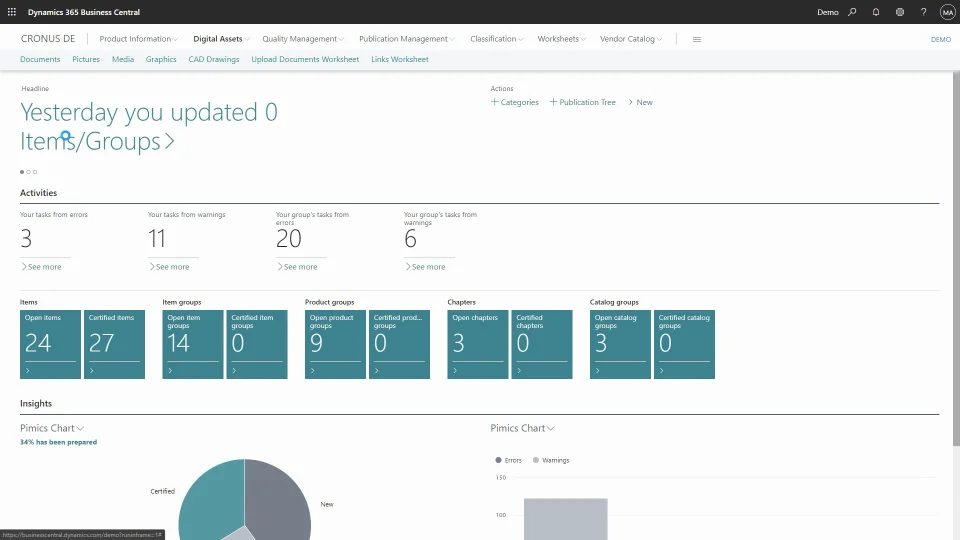960x540 pixels.
Task: Click the Certified slice of pie chart
Action: point(208,495)
